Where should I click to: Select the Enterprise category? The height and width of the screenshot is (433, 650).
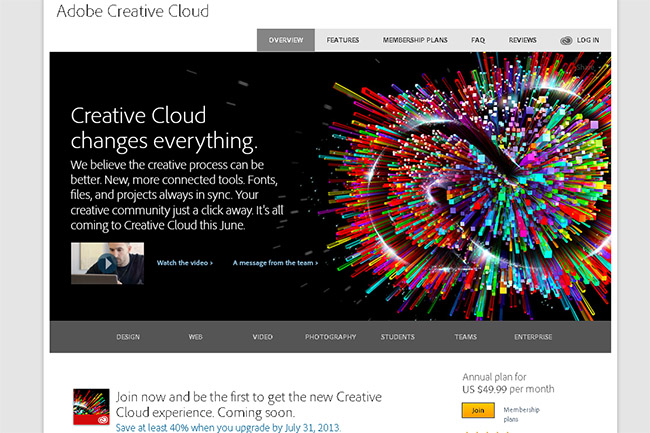pos(533,337)
